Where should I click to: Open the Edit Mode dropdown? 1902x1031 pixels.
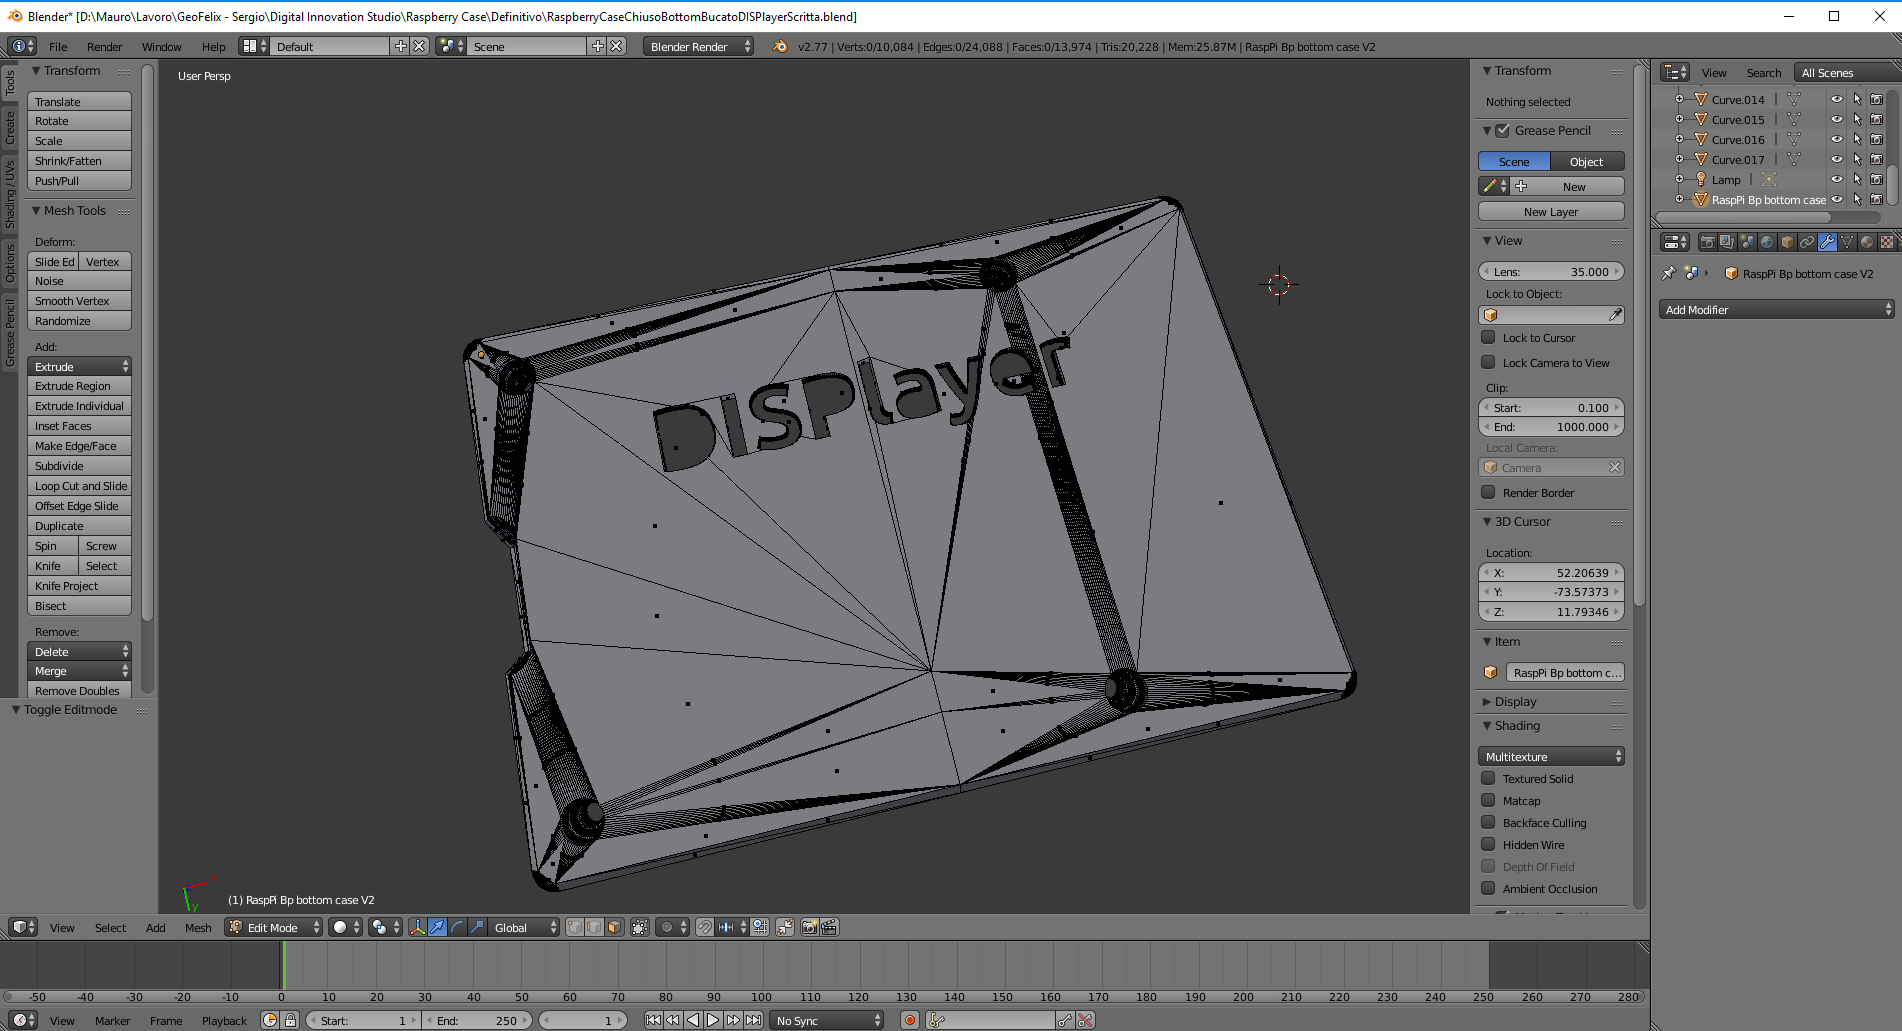[x=274, y=927]
